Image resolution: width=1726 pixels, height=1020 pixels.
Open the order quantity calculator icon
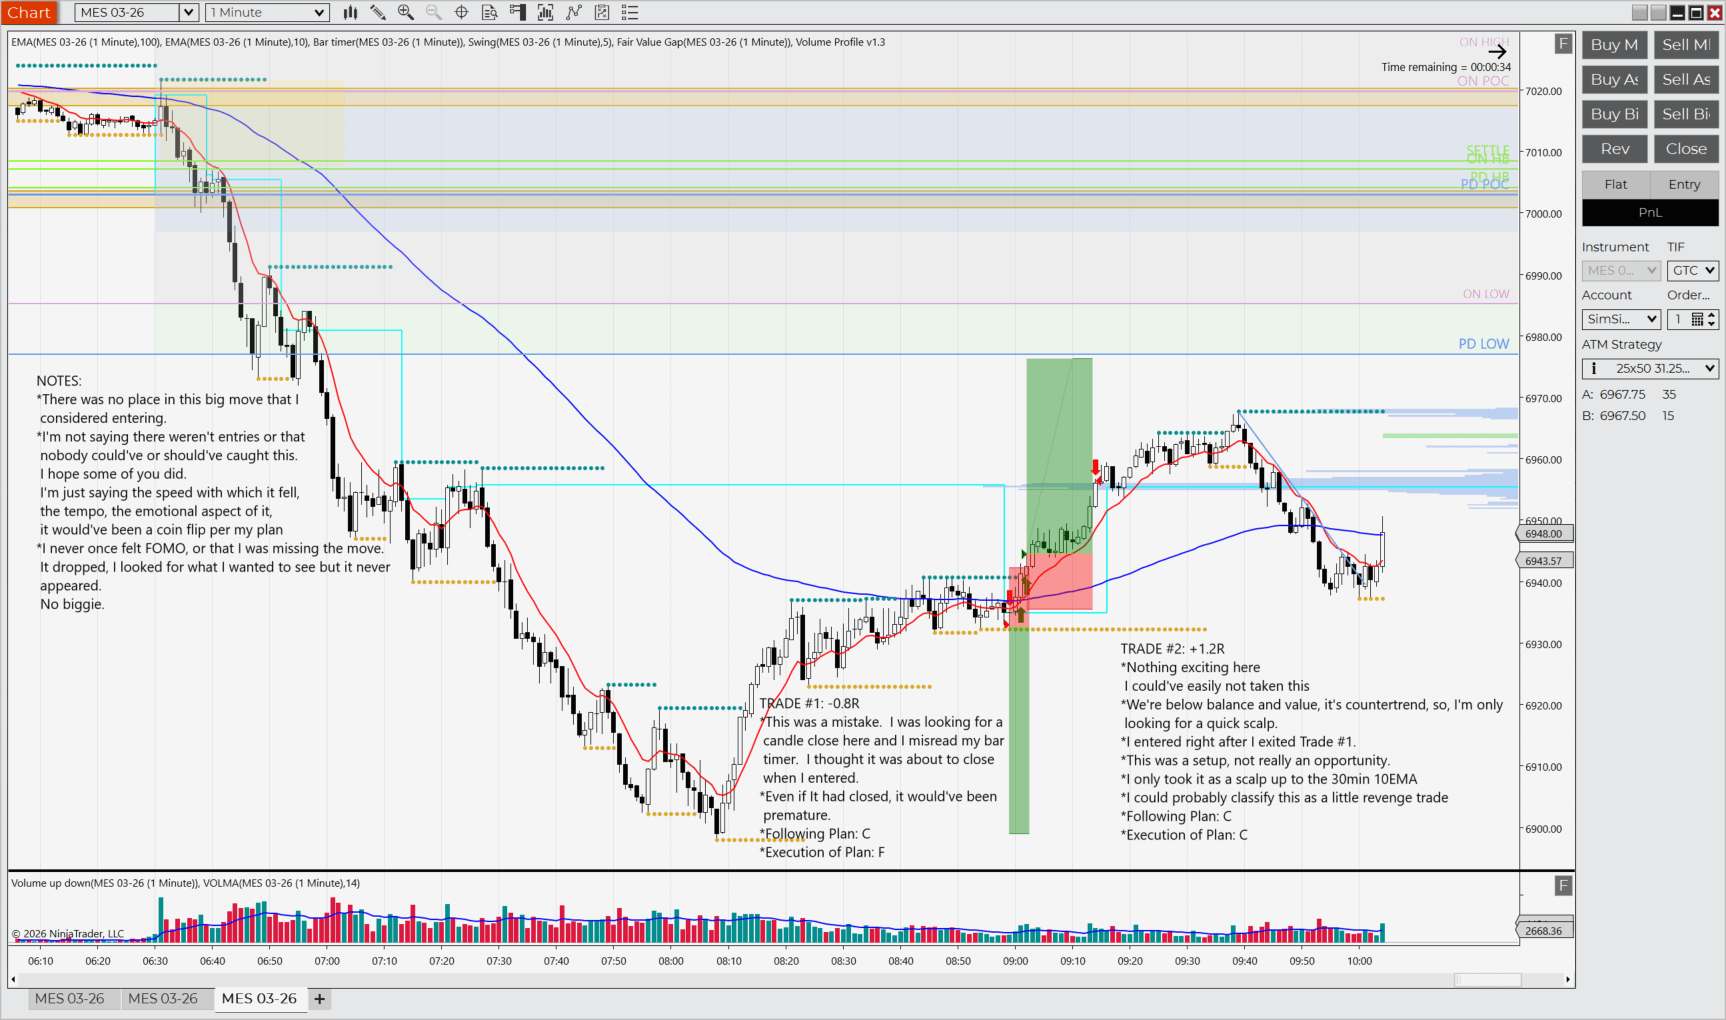(1697, 319)
